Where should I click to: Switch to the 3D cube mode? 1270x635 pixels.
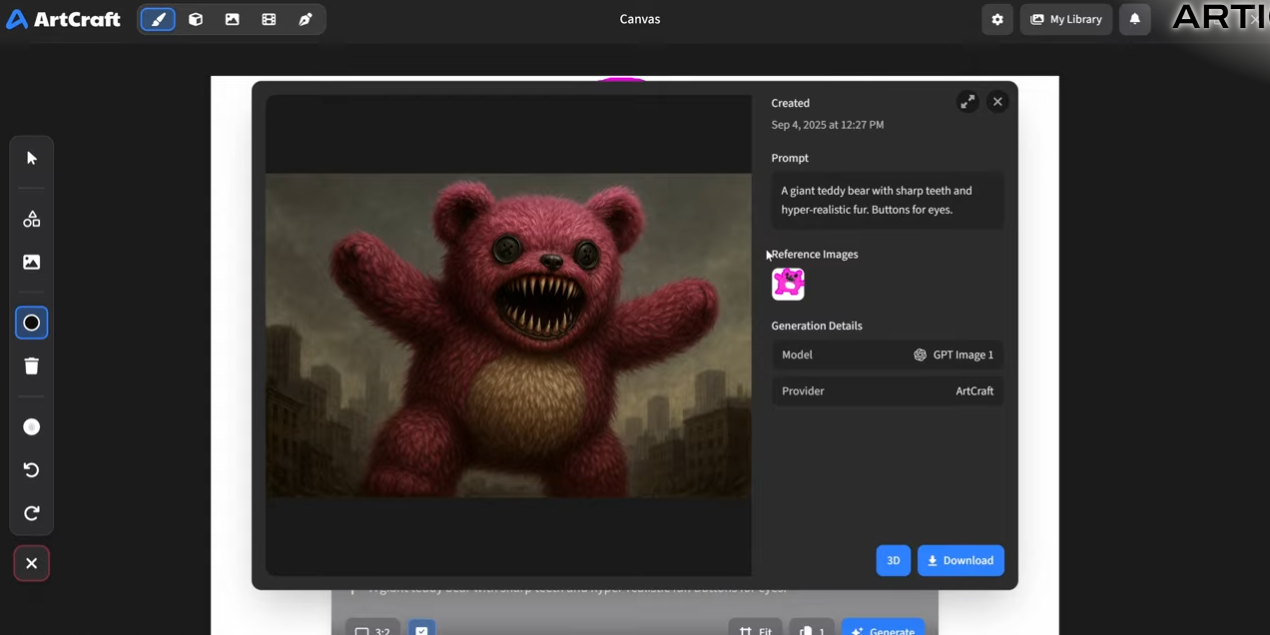pos(196,19)
